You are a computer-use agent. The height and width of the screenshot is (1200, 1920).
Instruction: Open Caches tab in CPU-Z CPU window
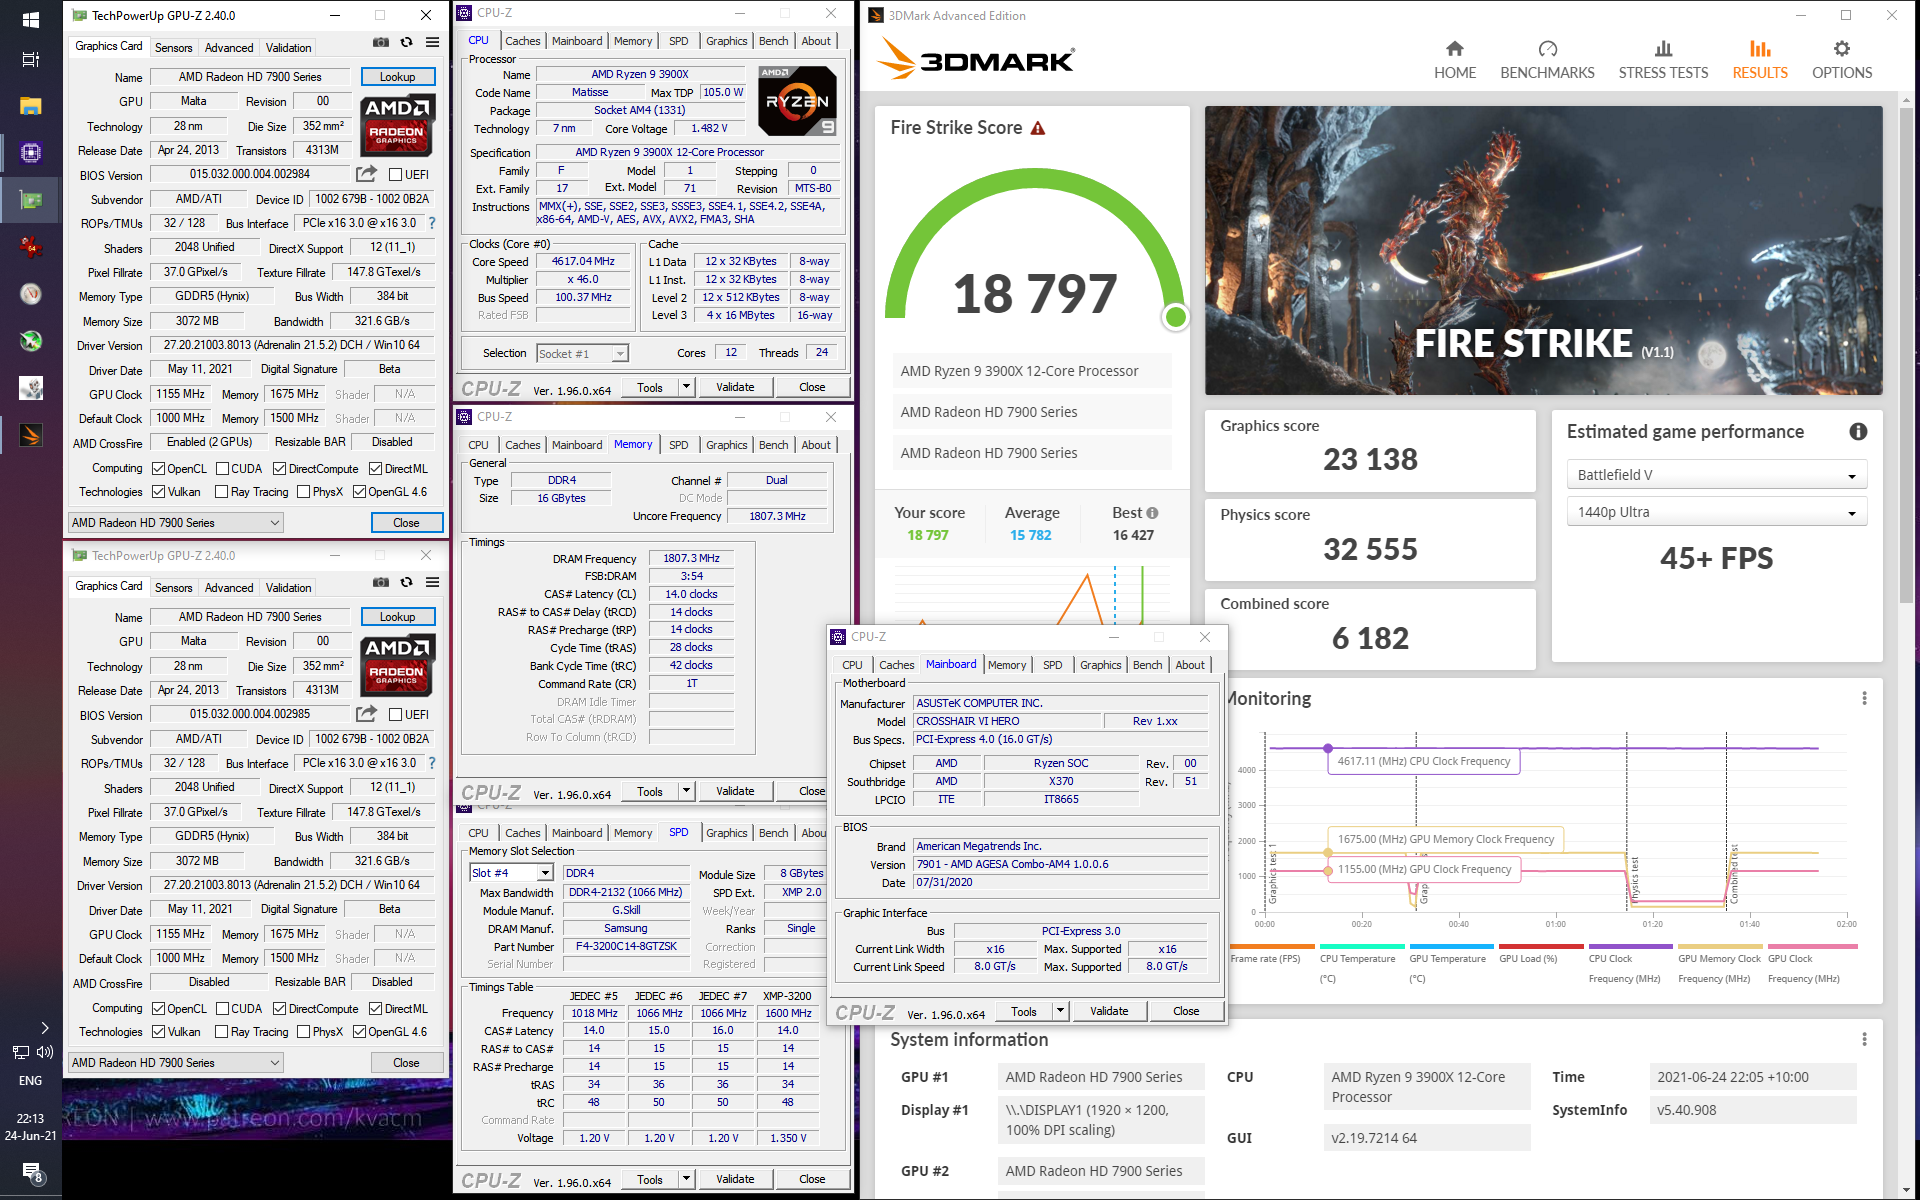(522, 41)
